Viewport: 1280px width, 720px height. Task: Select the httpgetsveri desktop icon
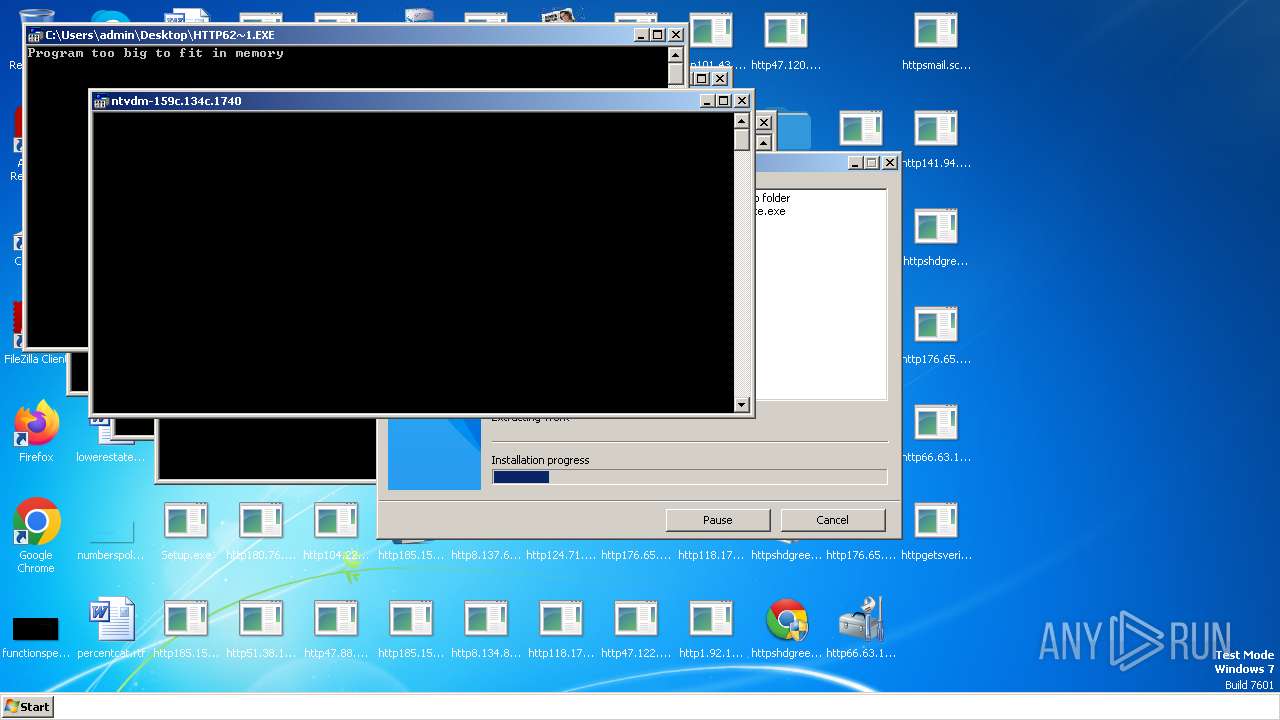pyautogui.click(x=936, y=531)
